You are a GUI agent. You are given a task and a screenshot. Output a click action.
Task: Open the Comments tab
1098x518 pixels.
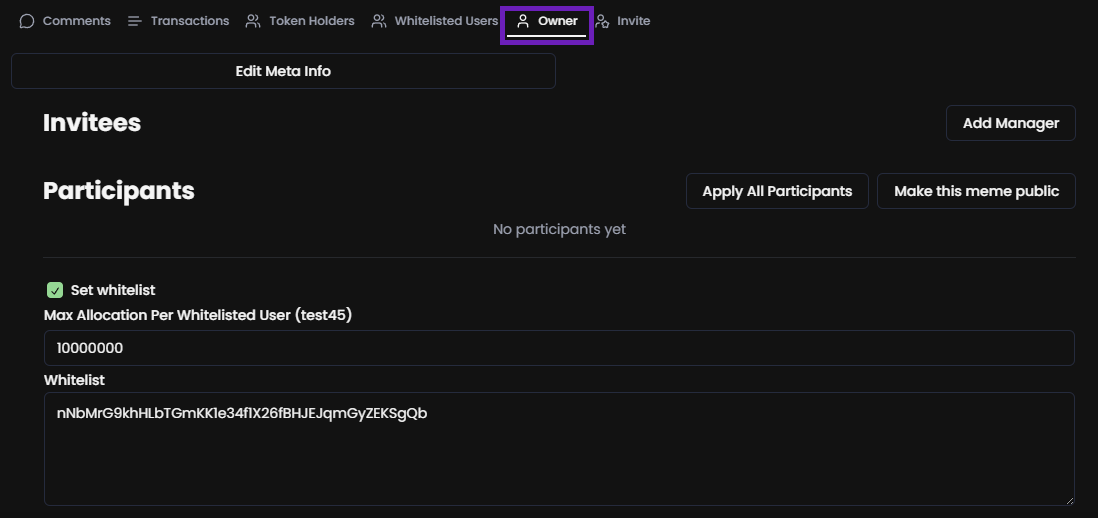[x=76, y=21]
